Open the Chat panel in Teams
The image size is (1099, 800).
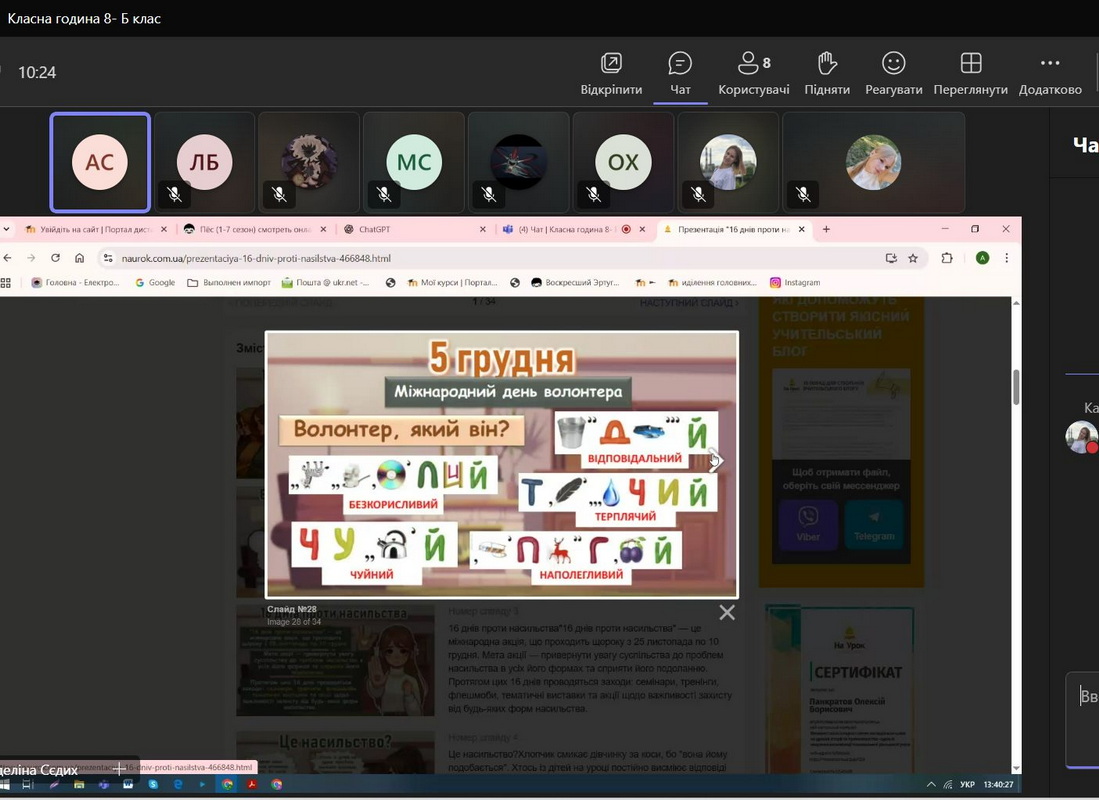pyautogui.click(x=680, y=74)
